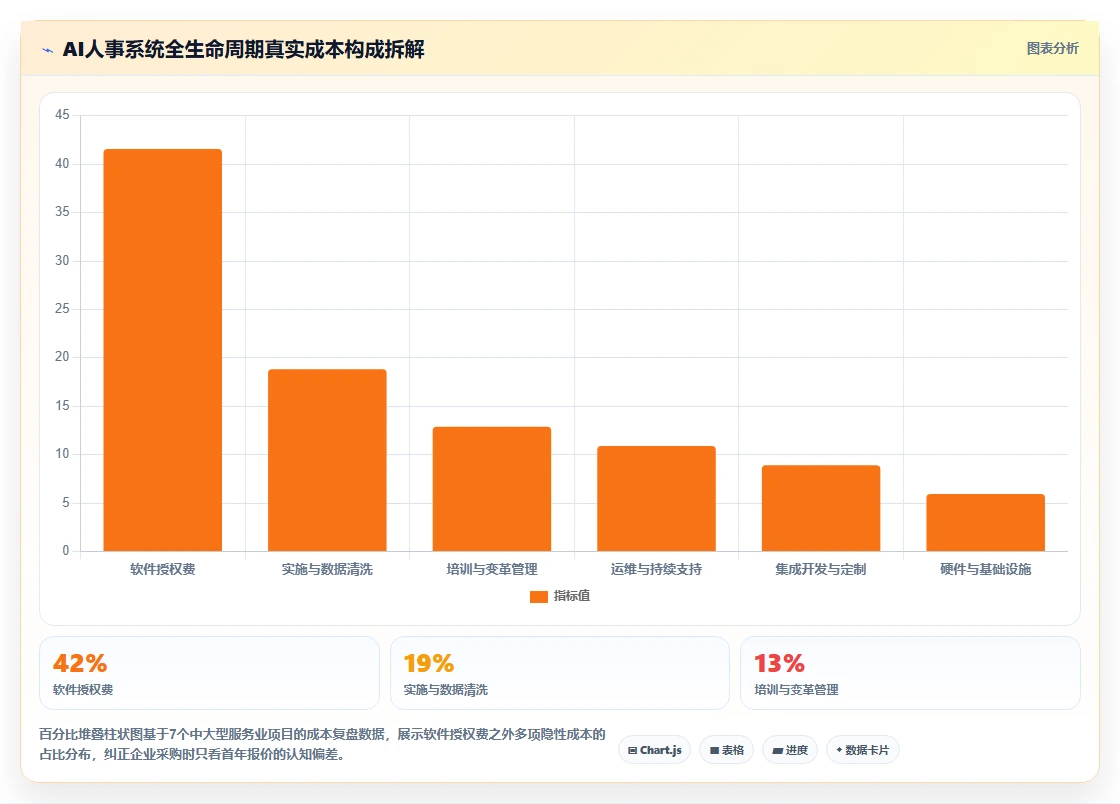Click x-axis label 硬件与基础设施
The width and height of the screenshot is (1120, 804).
pyautogui.click(x=986, y=569)
